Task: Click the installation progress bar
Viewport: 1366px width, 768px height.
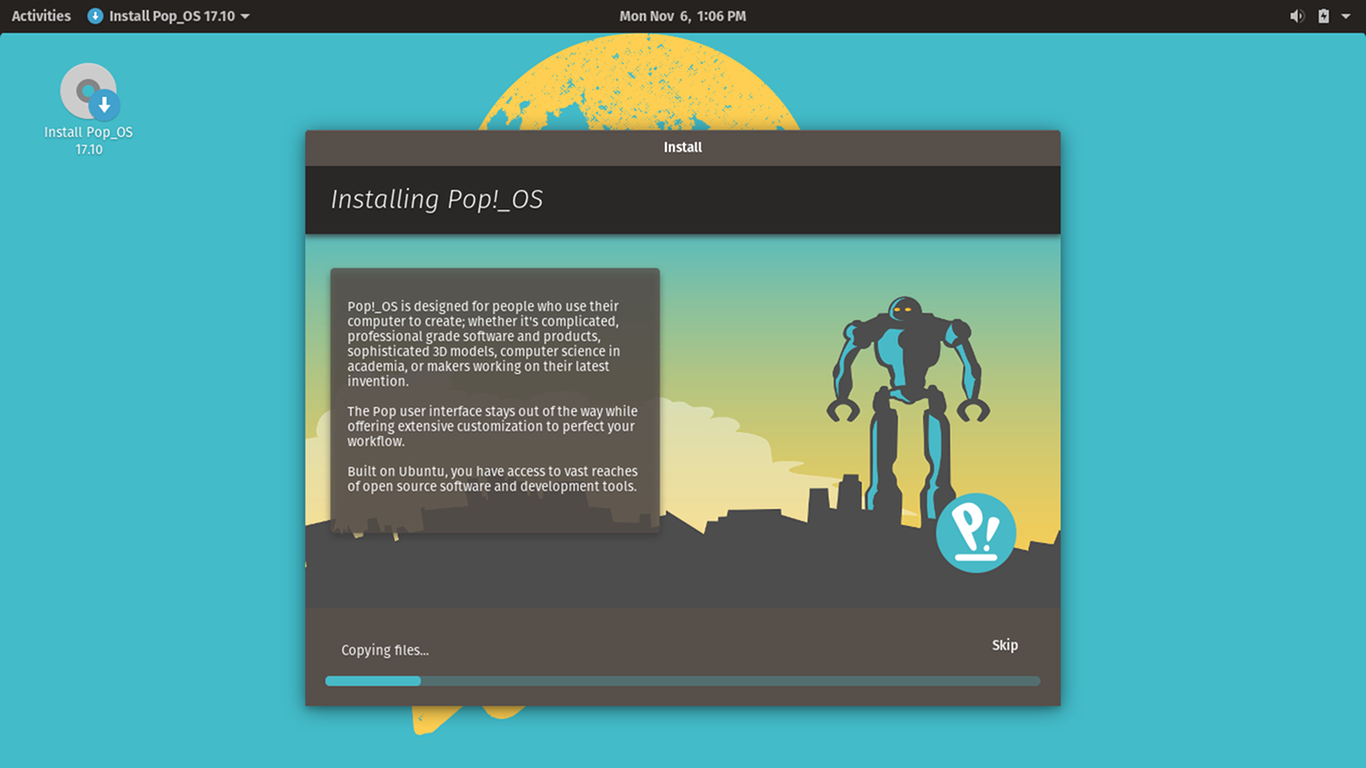Action: pos(683,681)
